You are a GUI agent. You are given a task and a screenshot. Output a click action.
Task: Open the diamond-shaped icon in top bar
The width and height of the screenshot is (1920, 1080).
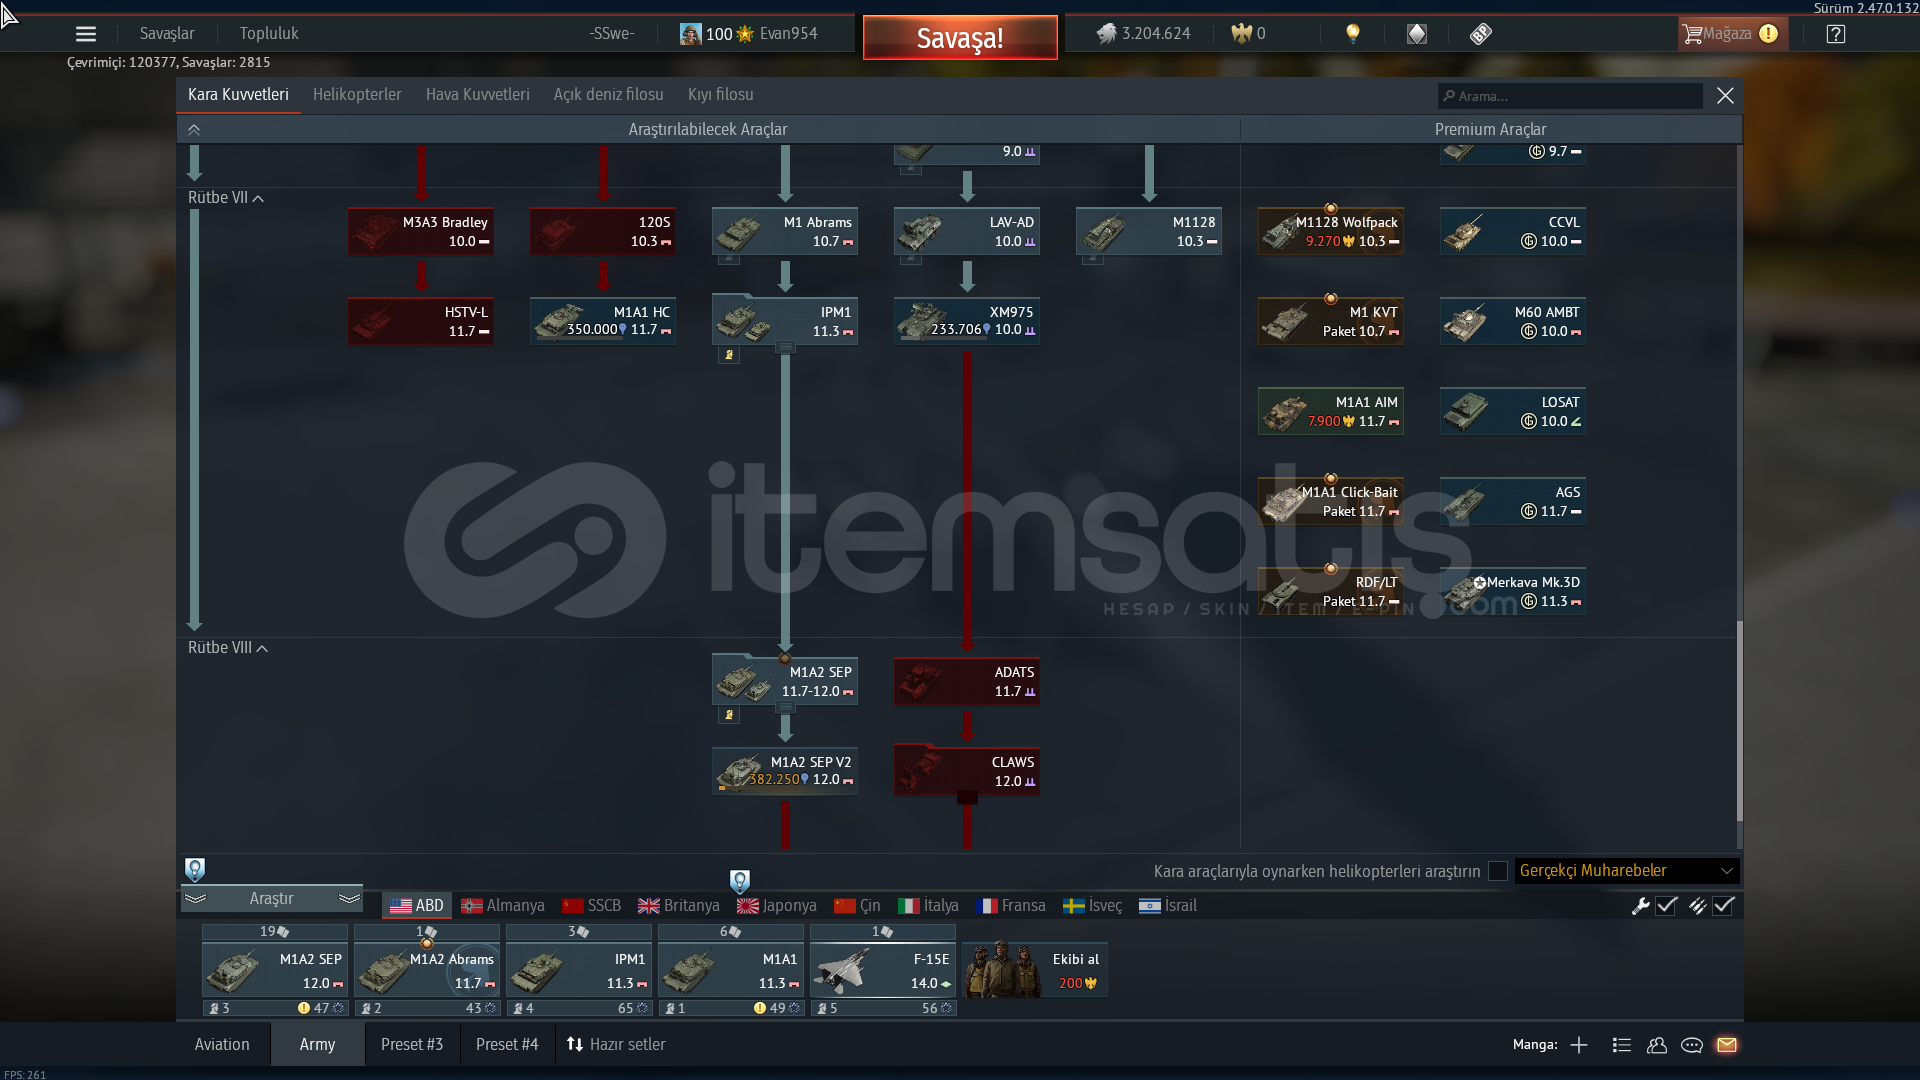[x=1417, y=34]
